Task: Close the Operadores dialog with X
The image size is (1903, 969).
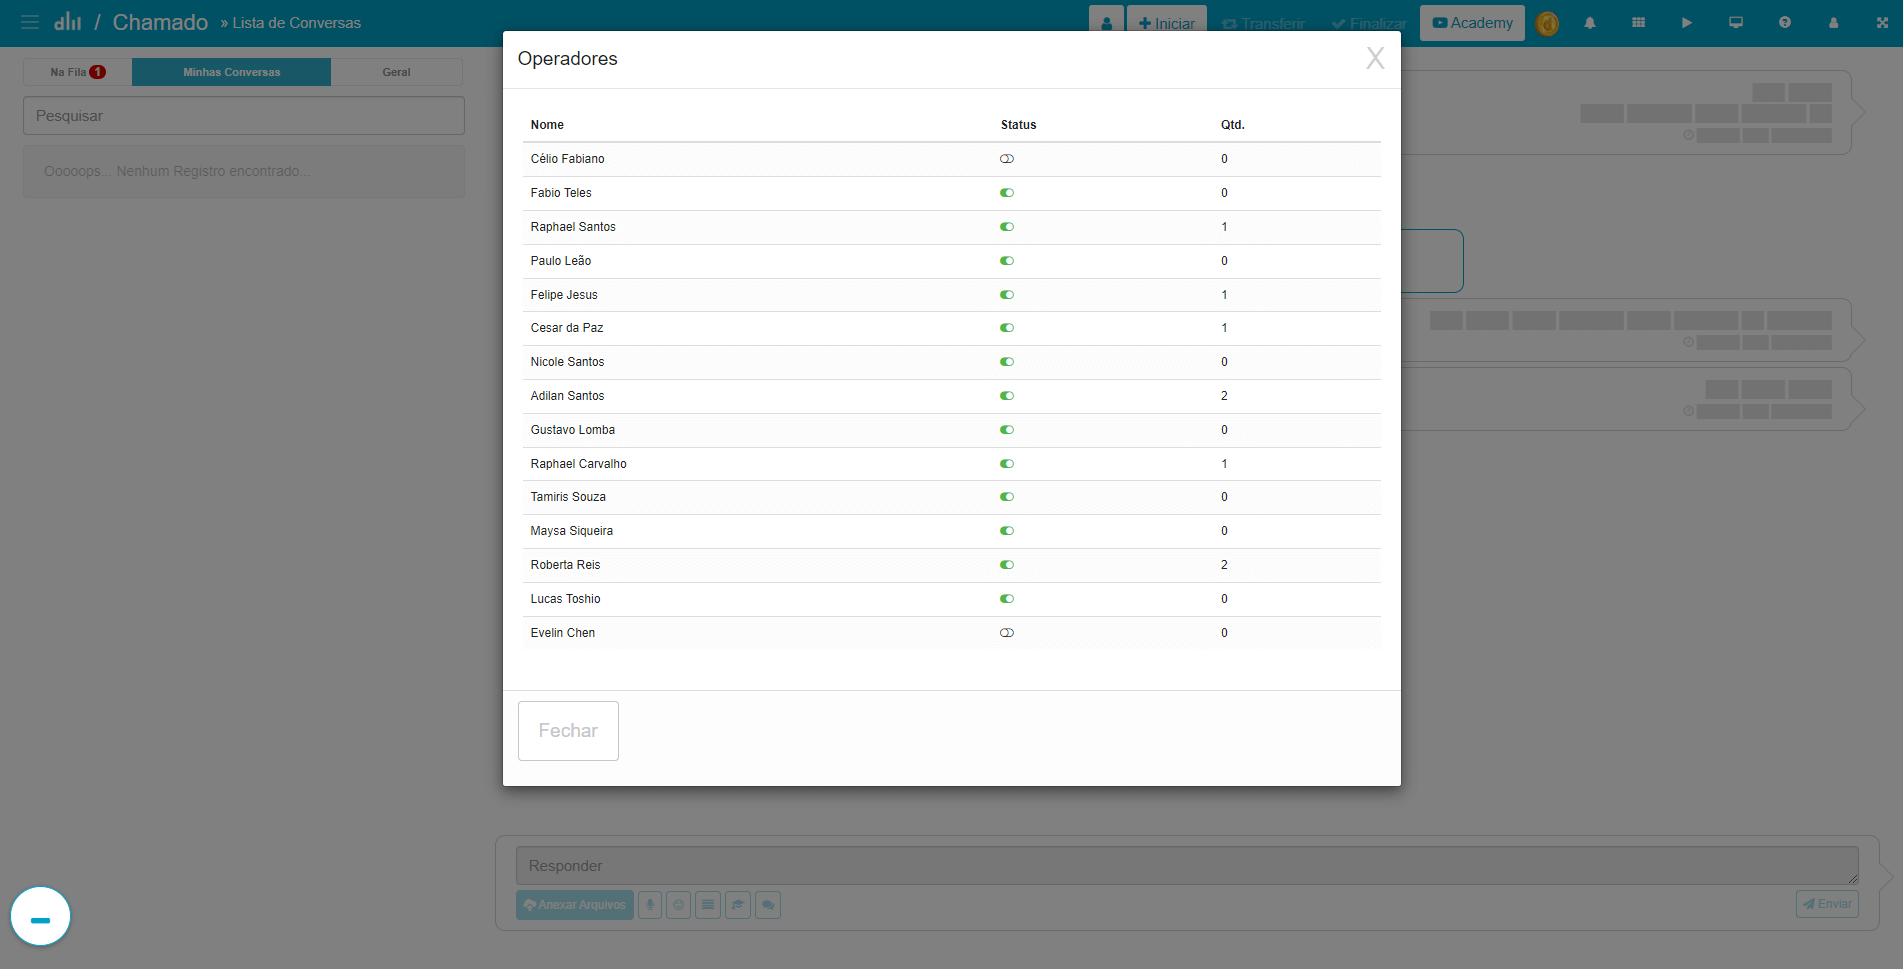Action: pos(1376,58)
